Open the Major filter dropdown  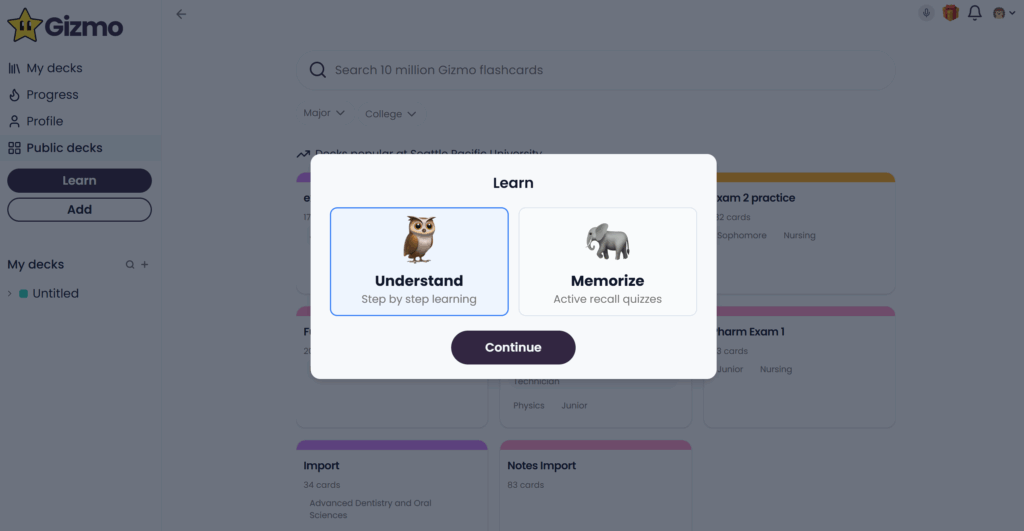tap(324, 114)
